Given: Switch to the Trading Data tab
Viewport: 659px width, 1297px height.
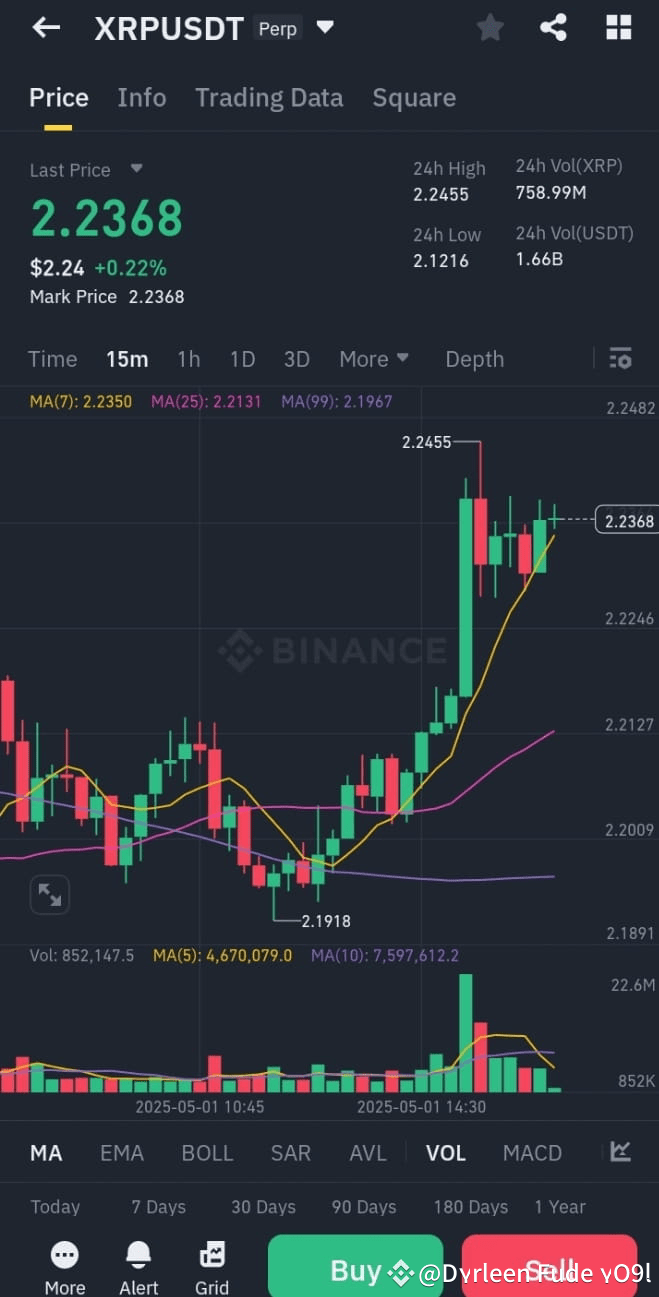Looking at the screenshot, I should 269,97.
